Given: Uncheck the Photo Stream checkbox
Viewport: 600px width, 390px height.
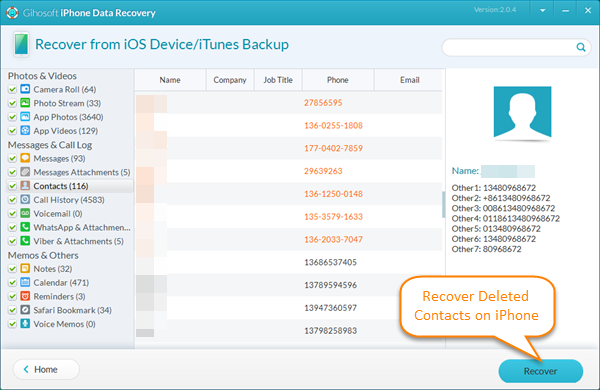Looking at the screenshot, I should click(x=12, y=103).
